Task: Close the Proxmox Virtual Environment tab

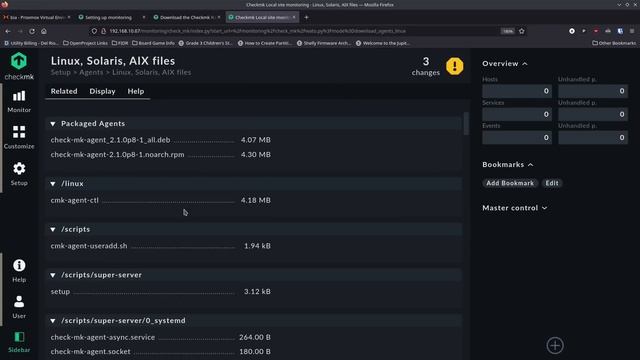Action: pyautogui.click(x=69, y=17)
